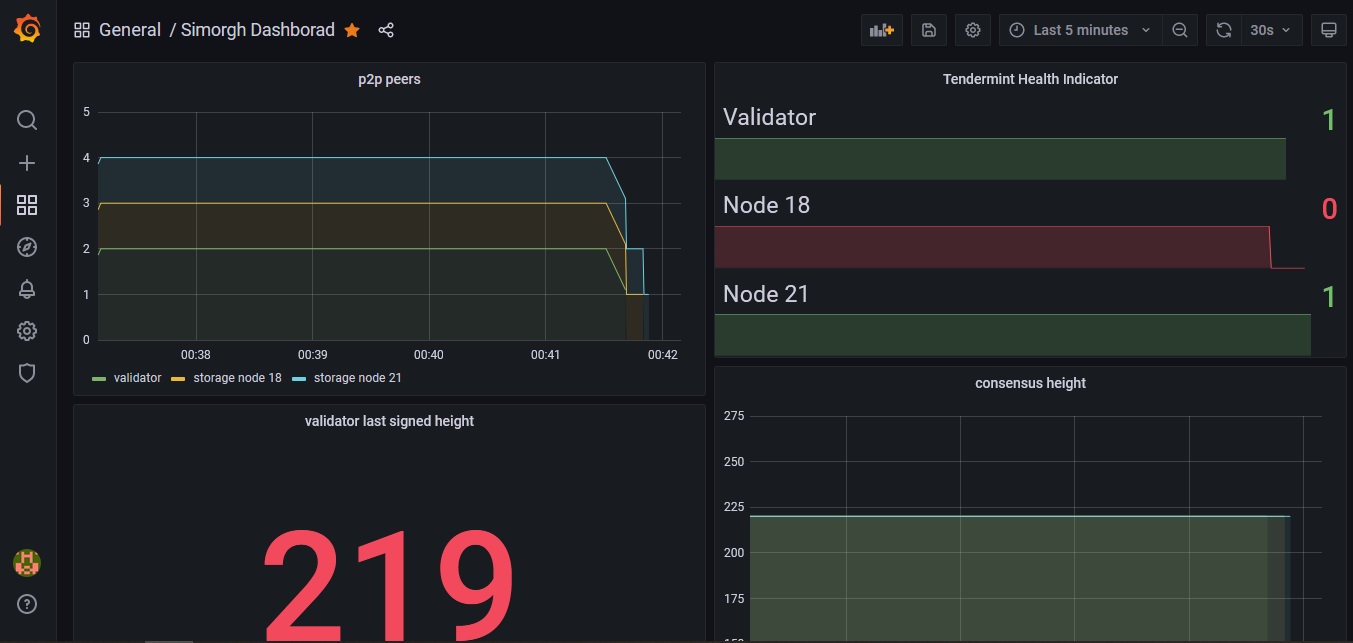Open the p2p peers panel title menu

click(389, 79)
